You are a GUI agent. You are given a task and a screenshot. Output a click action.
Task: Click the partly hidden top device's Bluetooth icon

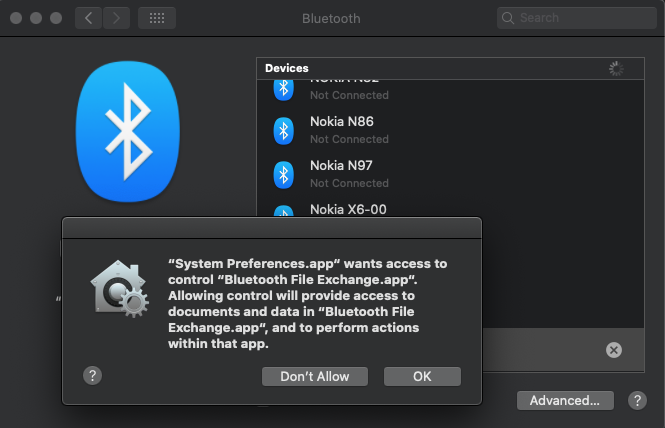point(284,90)
